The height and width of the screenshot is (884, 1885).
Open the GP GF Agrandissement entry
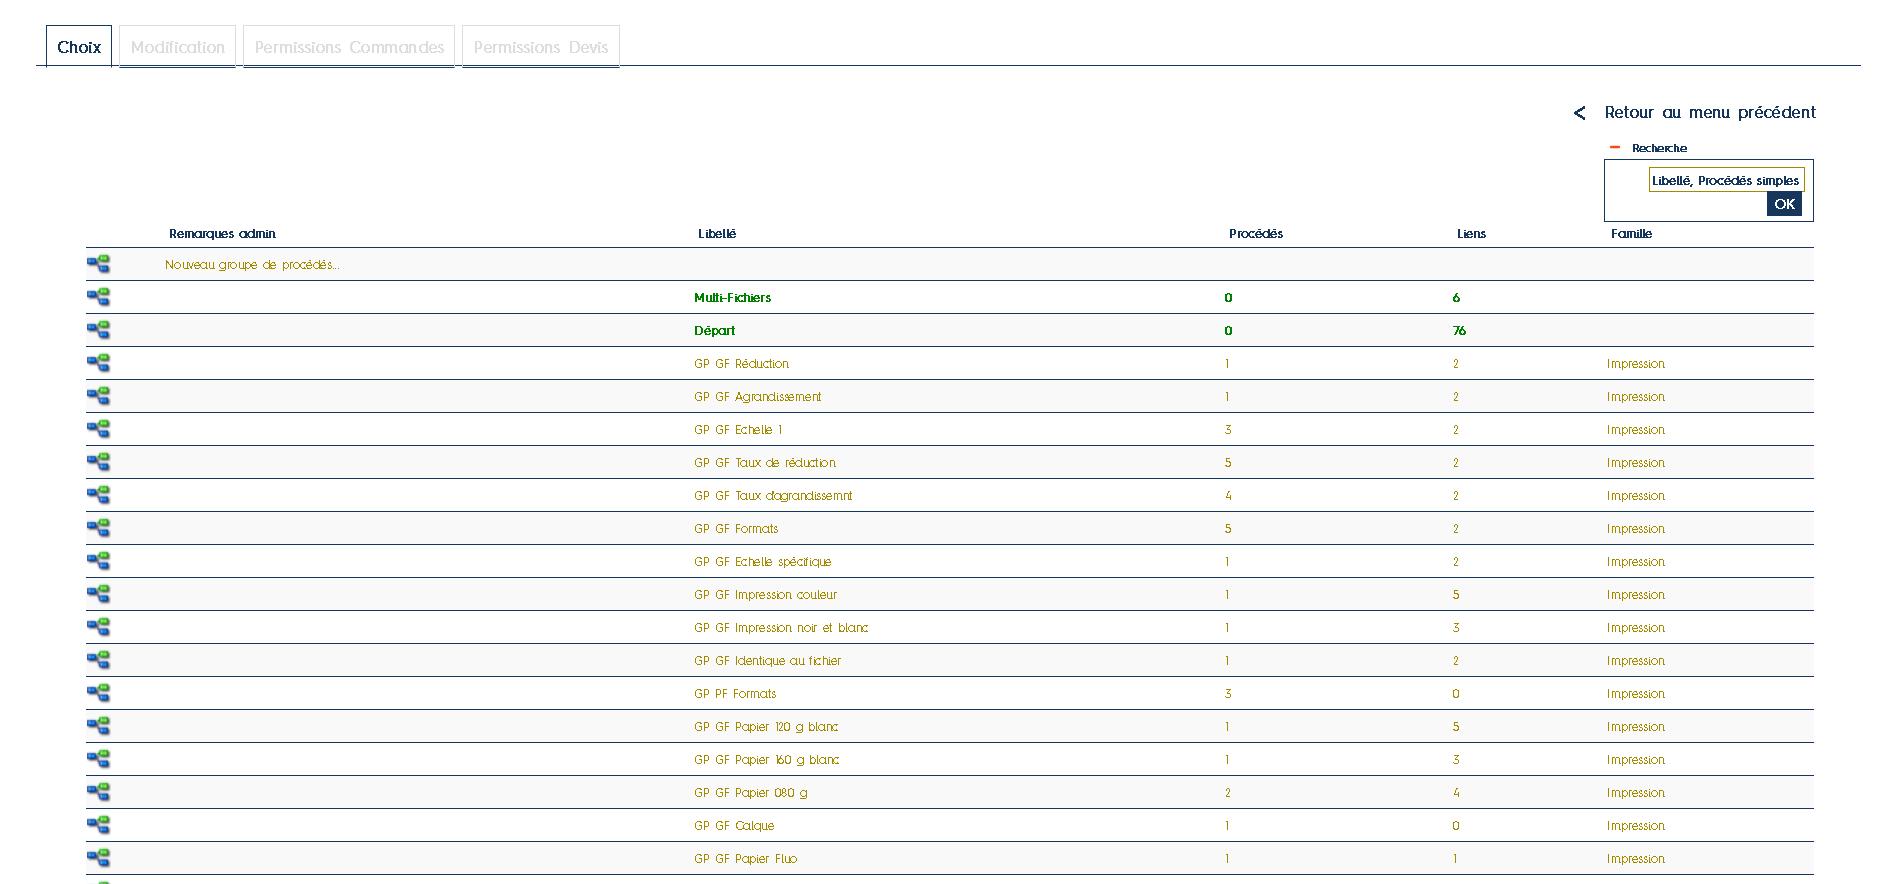[757, 397]
